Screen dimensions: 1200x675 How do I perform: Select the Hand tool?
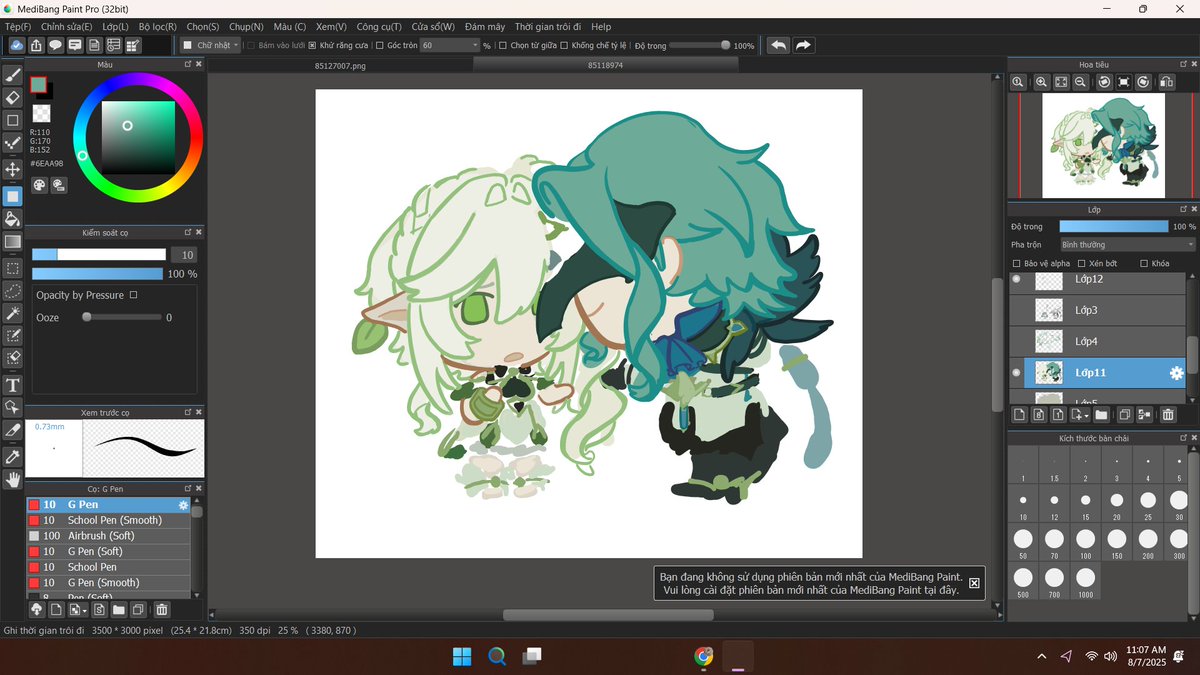click(13, 480)
